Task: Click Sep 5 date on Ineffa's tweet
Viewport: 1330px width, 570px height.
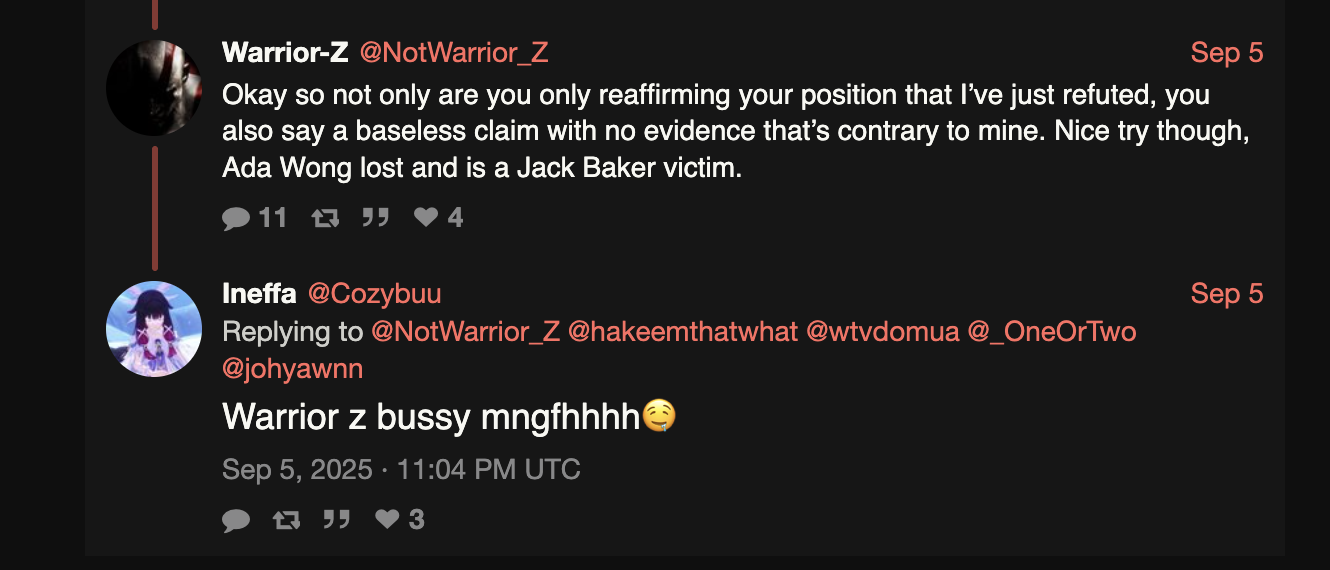Action: (x=1227, y=294)
